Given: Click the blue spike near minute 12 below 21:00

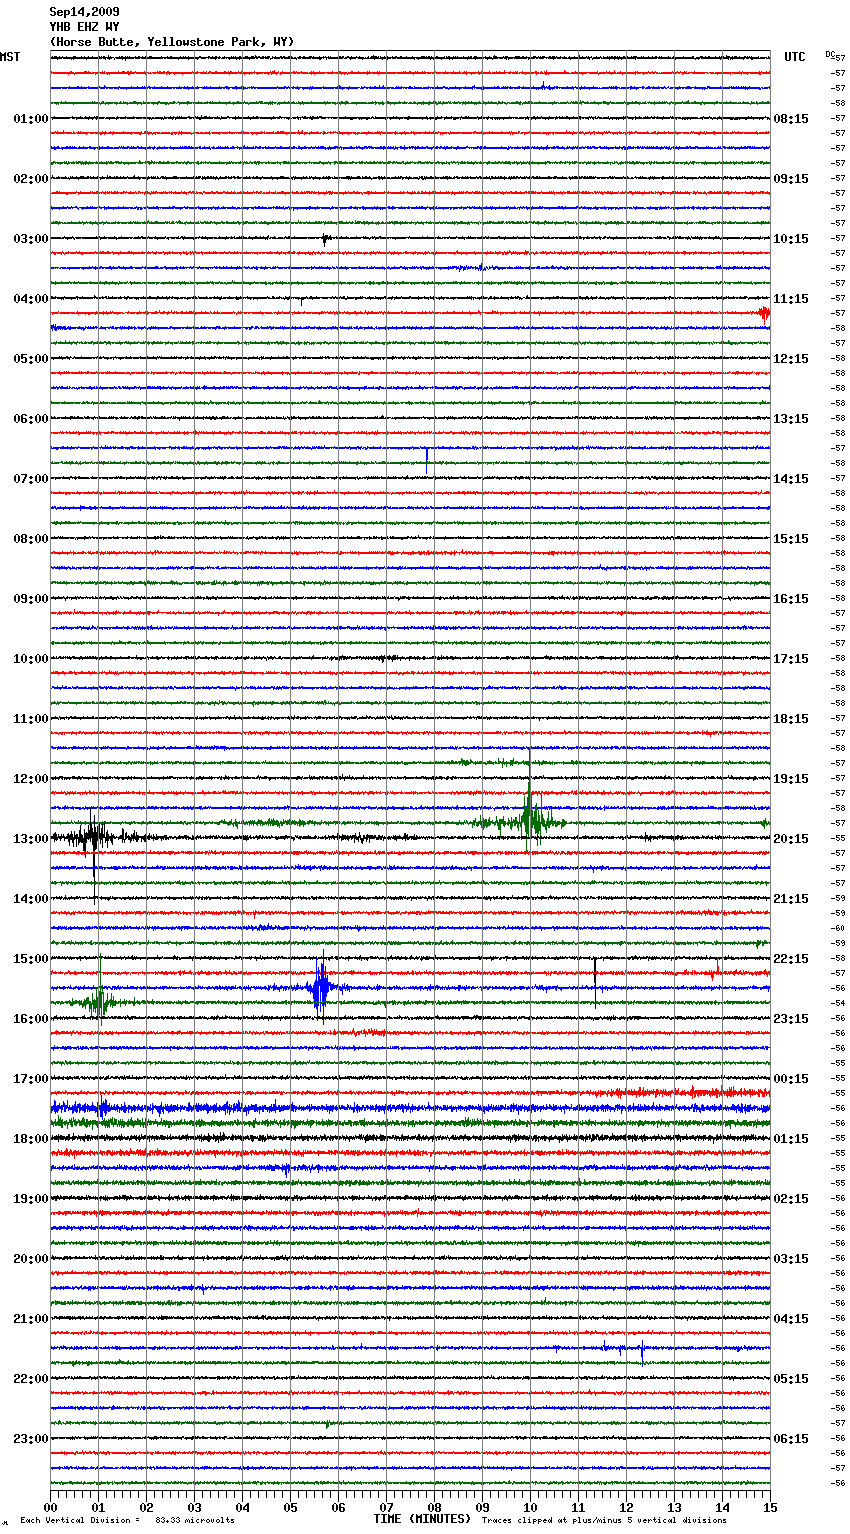Looking at the screenshot, I should (x=641, y=1352).
